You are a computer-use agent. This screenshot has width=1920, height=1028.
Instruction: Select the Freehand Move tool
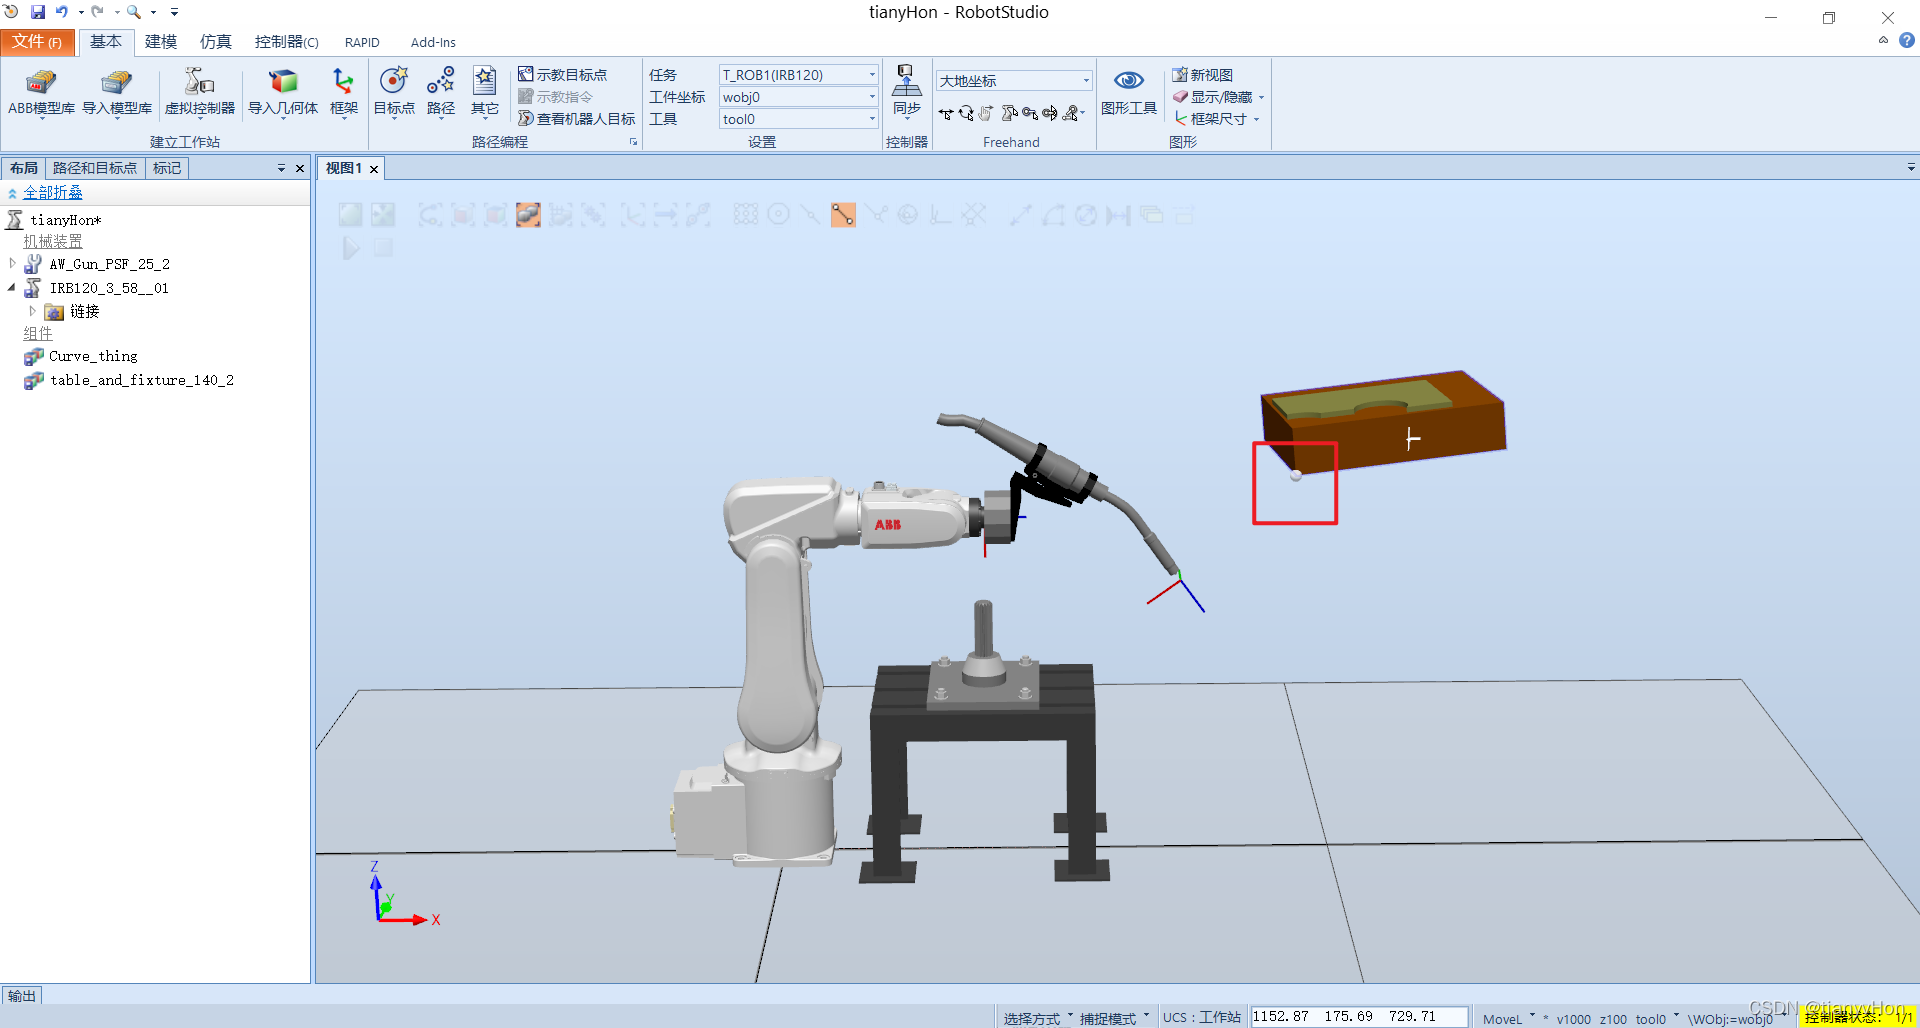(x=945, y=114)
